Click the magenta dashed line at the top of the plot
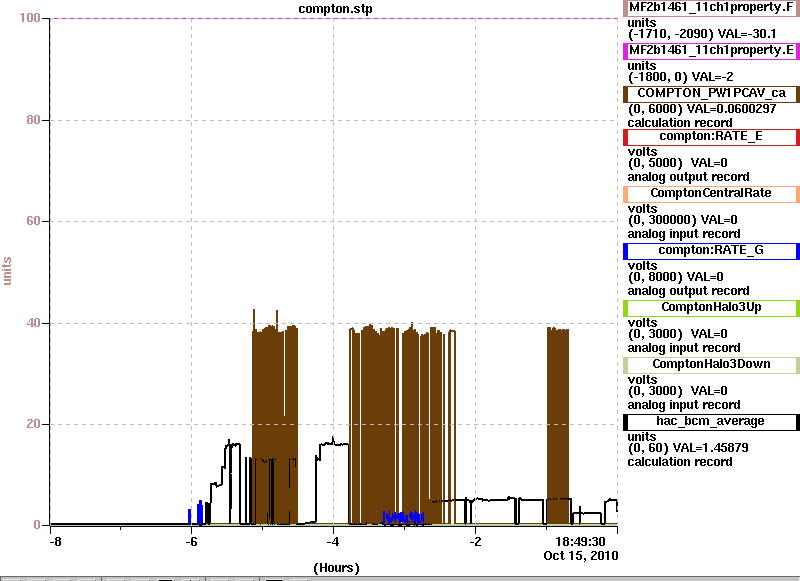Viewport: 800px width, 581px height. click(334, 18)
